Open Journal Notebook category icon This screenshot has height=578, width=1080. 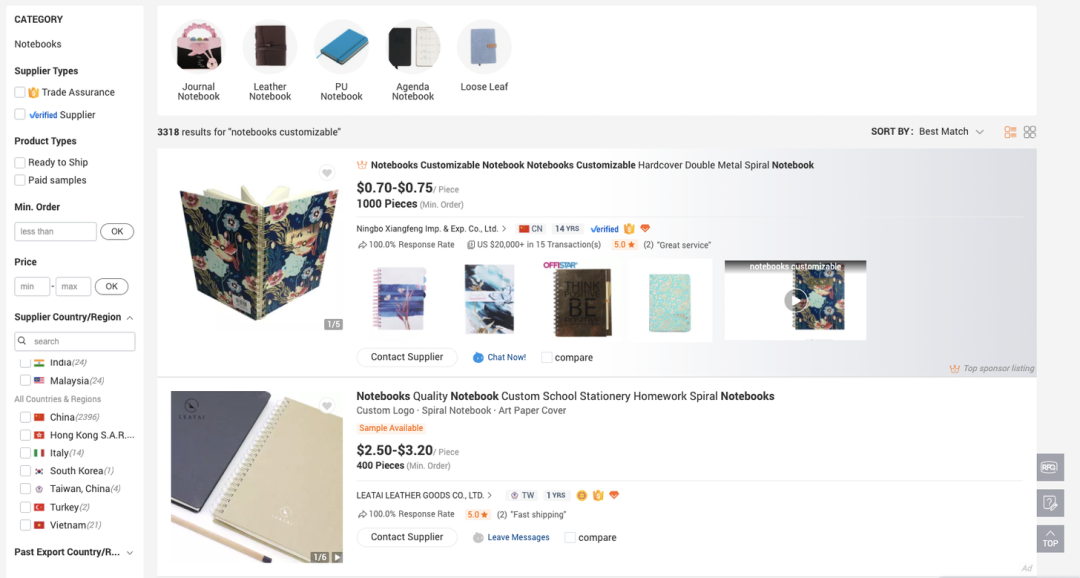198,47
